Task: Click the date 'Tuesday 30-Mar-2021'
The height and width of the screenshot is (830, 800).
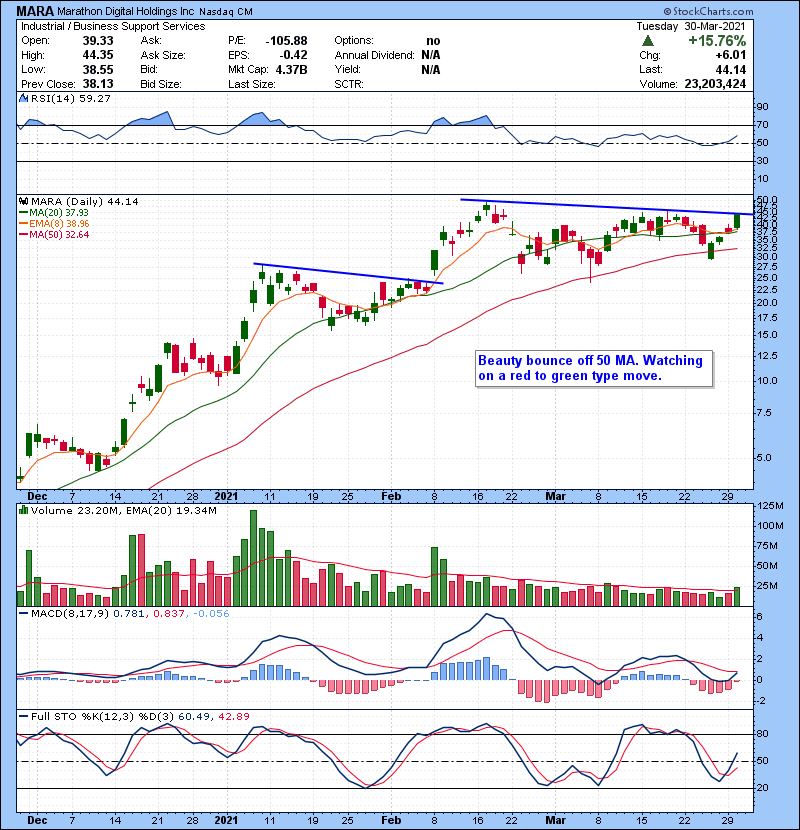Action: [x=690, y=26]
